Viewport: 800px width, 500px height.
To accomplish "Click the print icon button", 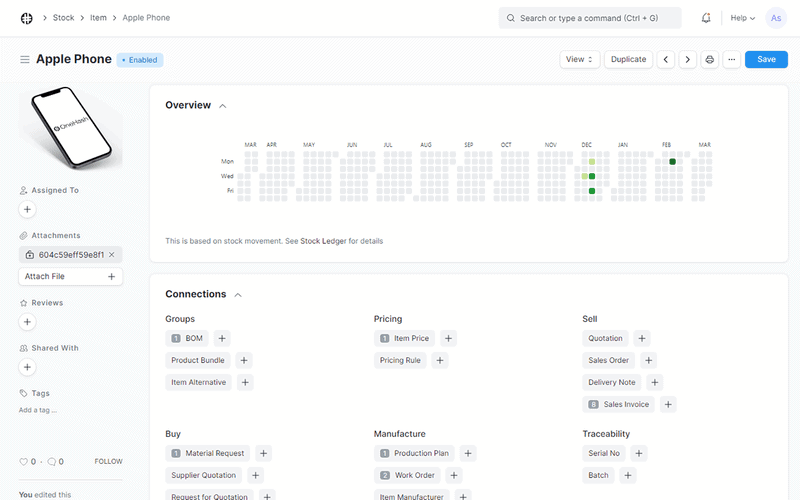I will click(x=710, y=60).
